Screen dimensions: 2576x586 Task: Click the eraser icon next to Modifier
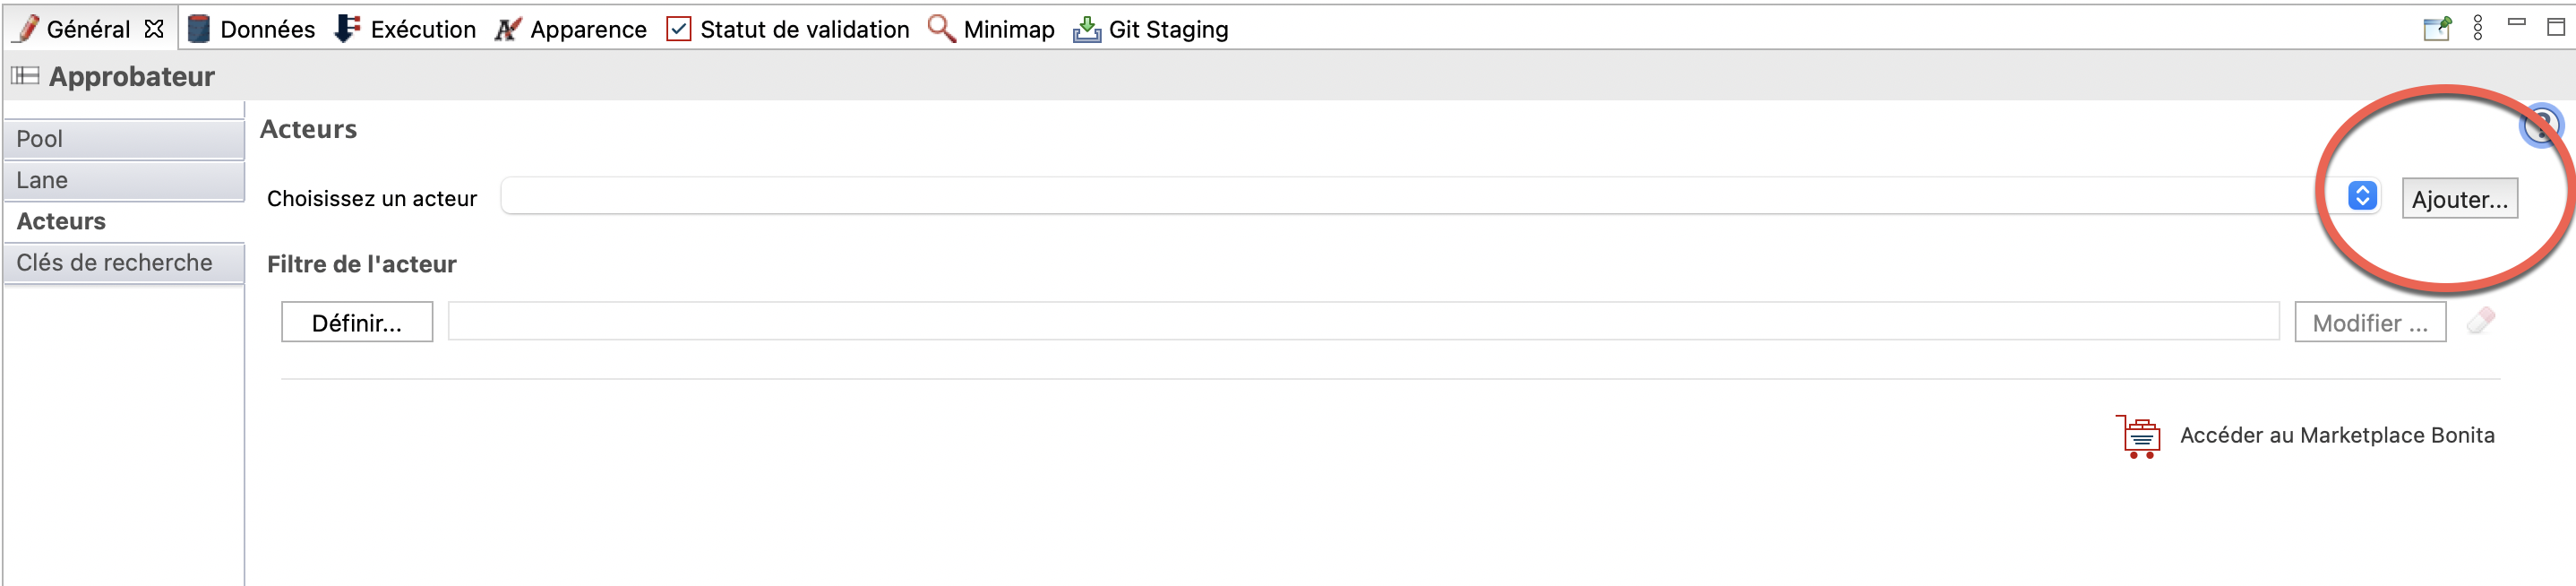point(2481,321)
